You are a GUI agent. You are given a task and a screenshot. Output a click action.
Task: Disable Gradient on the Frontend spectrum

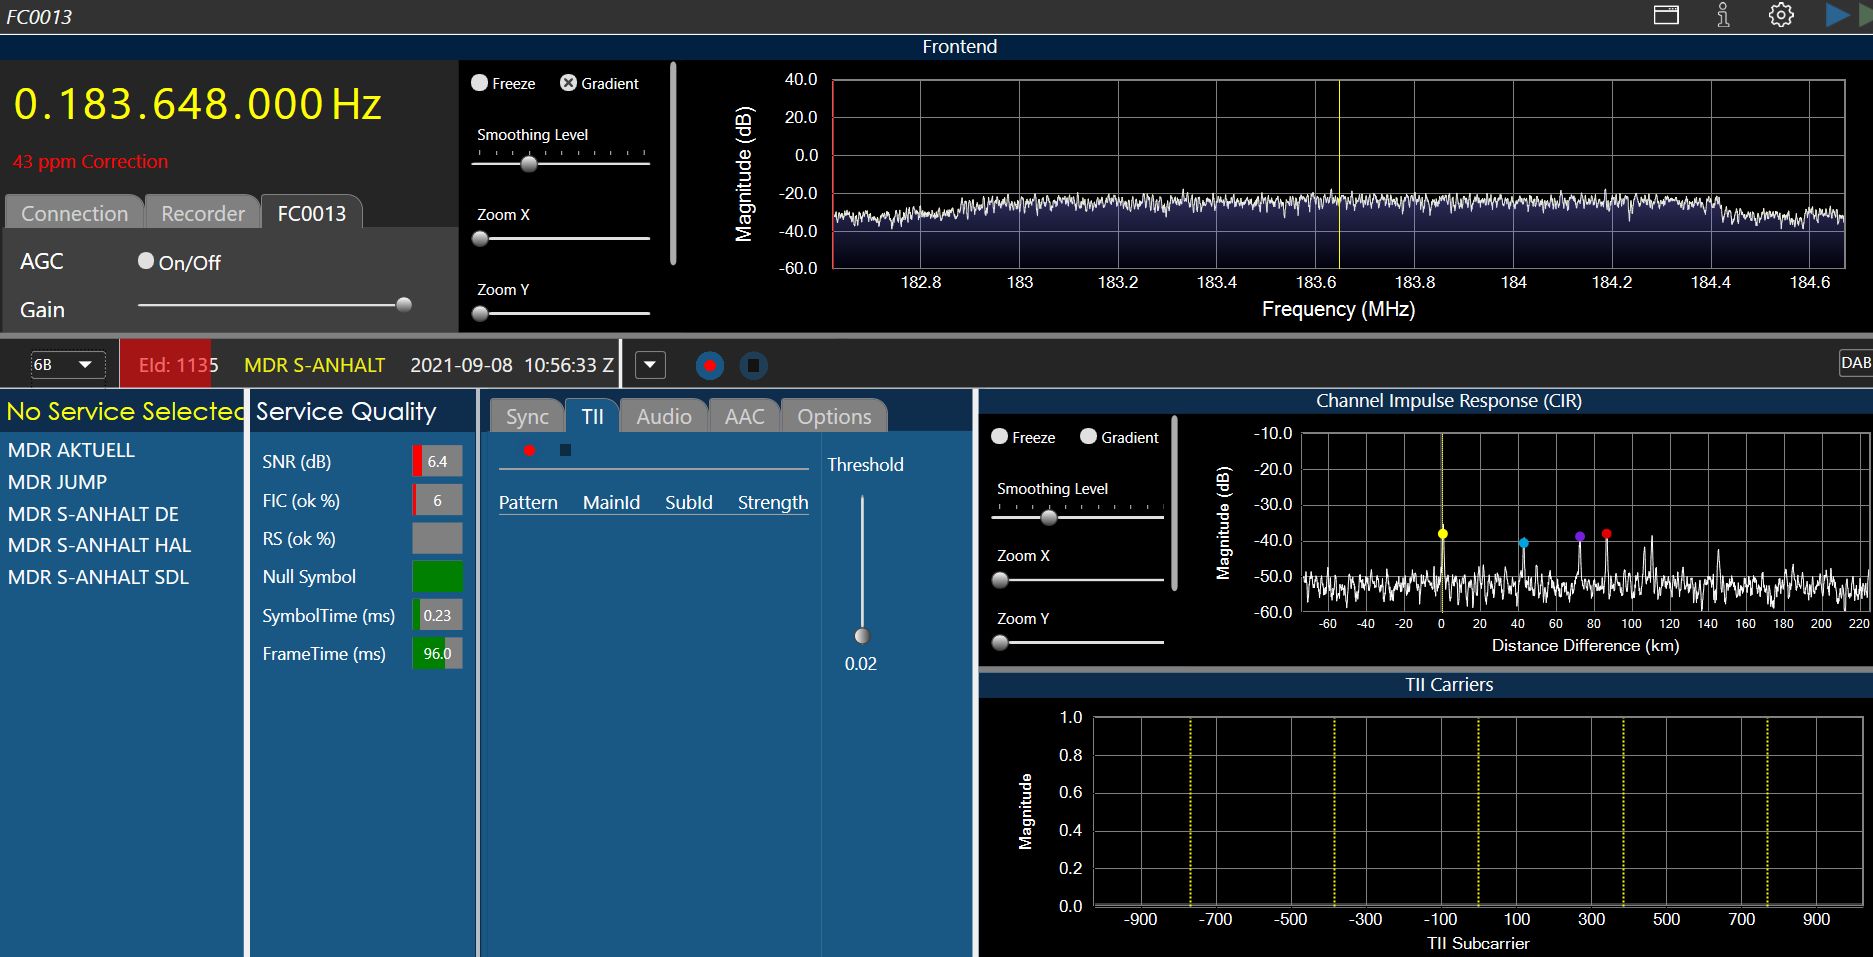568,83
